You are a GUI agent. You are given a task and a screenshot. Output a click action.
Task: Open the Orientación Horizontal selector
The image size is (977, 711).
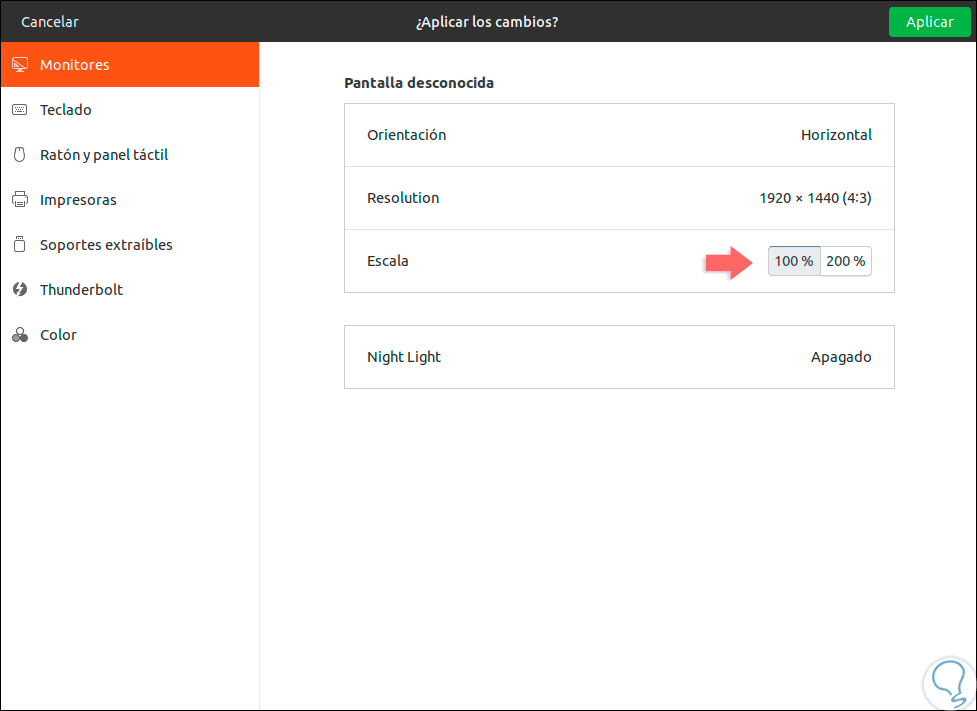(x=619, y=135)
